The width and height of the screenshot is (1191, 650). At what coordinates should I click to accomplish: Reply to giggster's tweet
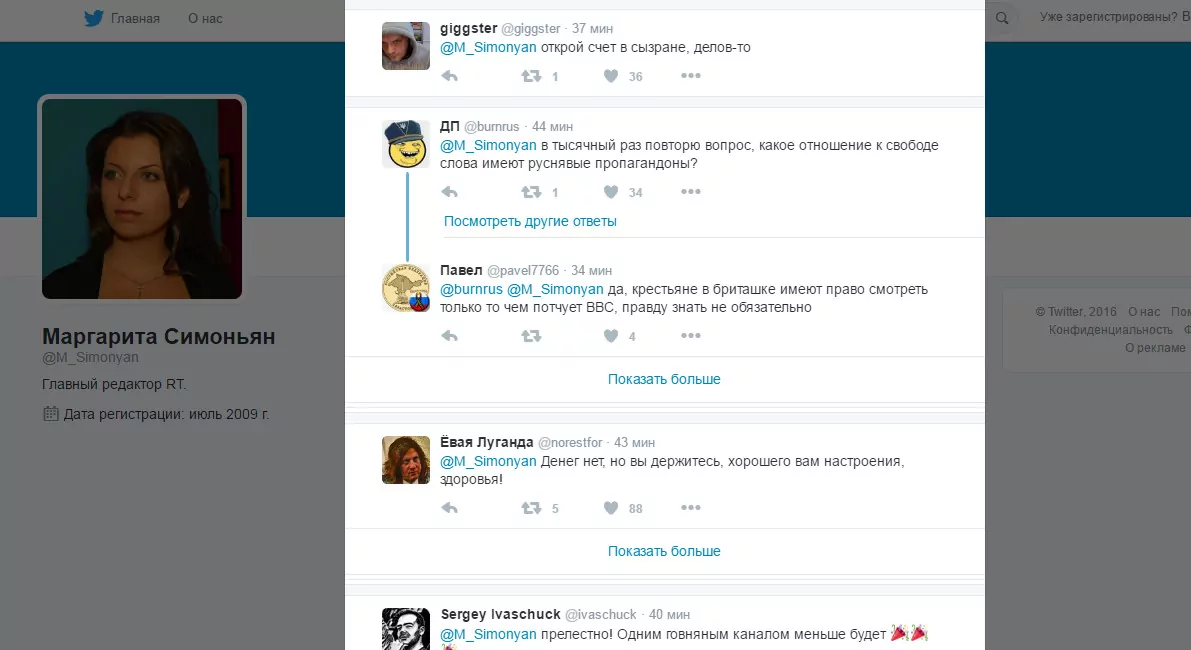(x=450, y=76)
